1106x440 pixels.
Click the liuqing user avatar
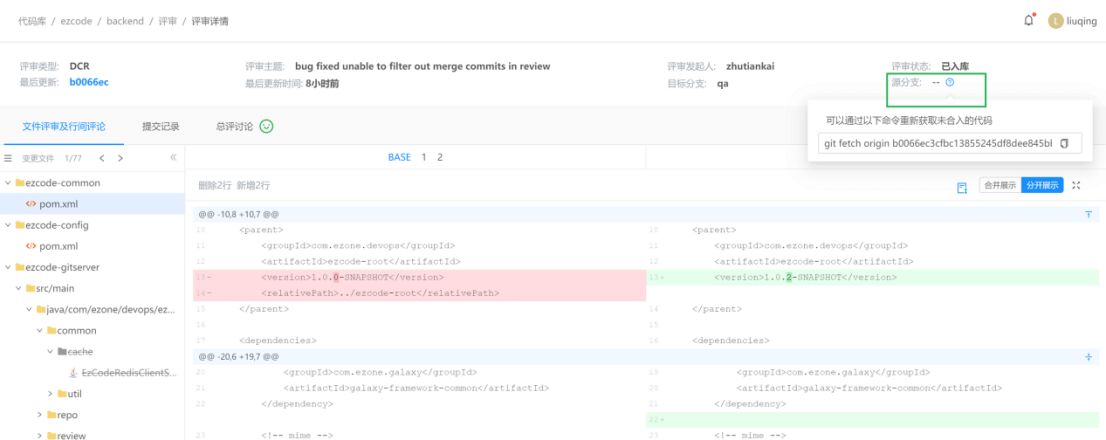click(1054, 20)
